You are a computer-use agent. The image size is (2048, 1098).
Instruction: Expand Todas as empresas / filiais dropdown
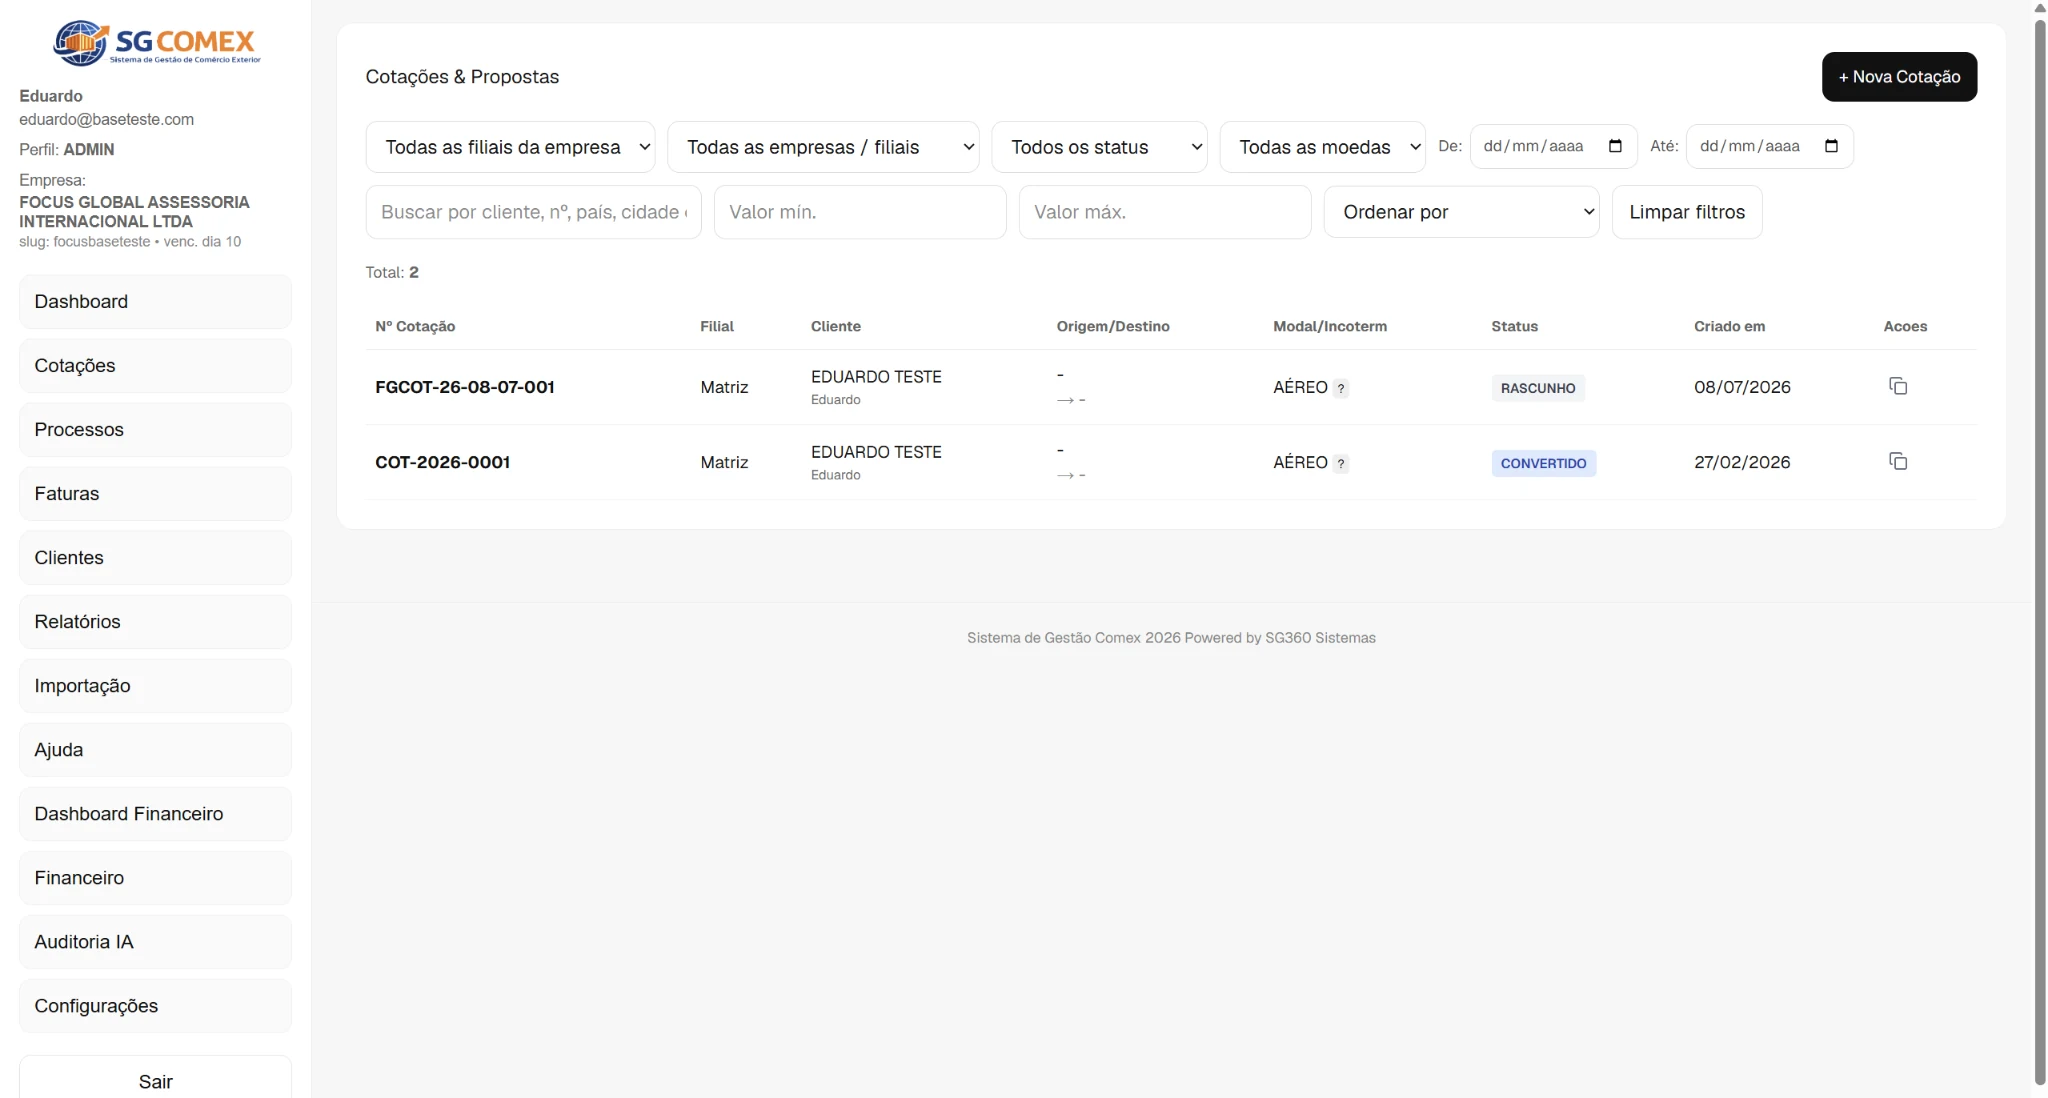822,147
